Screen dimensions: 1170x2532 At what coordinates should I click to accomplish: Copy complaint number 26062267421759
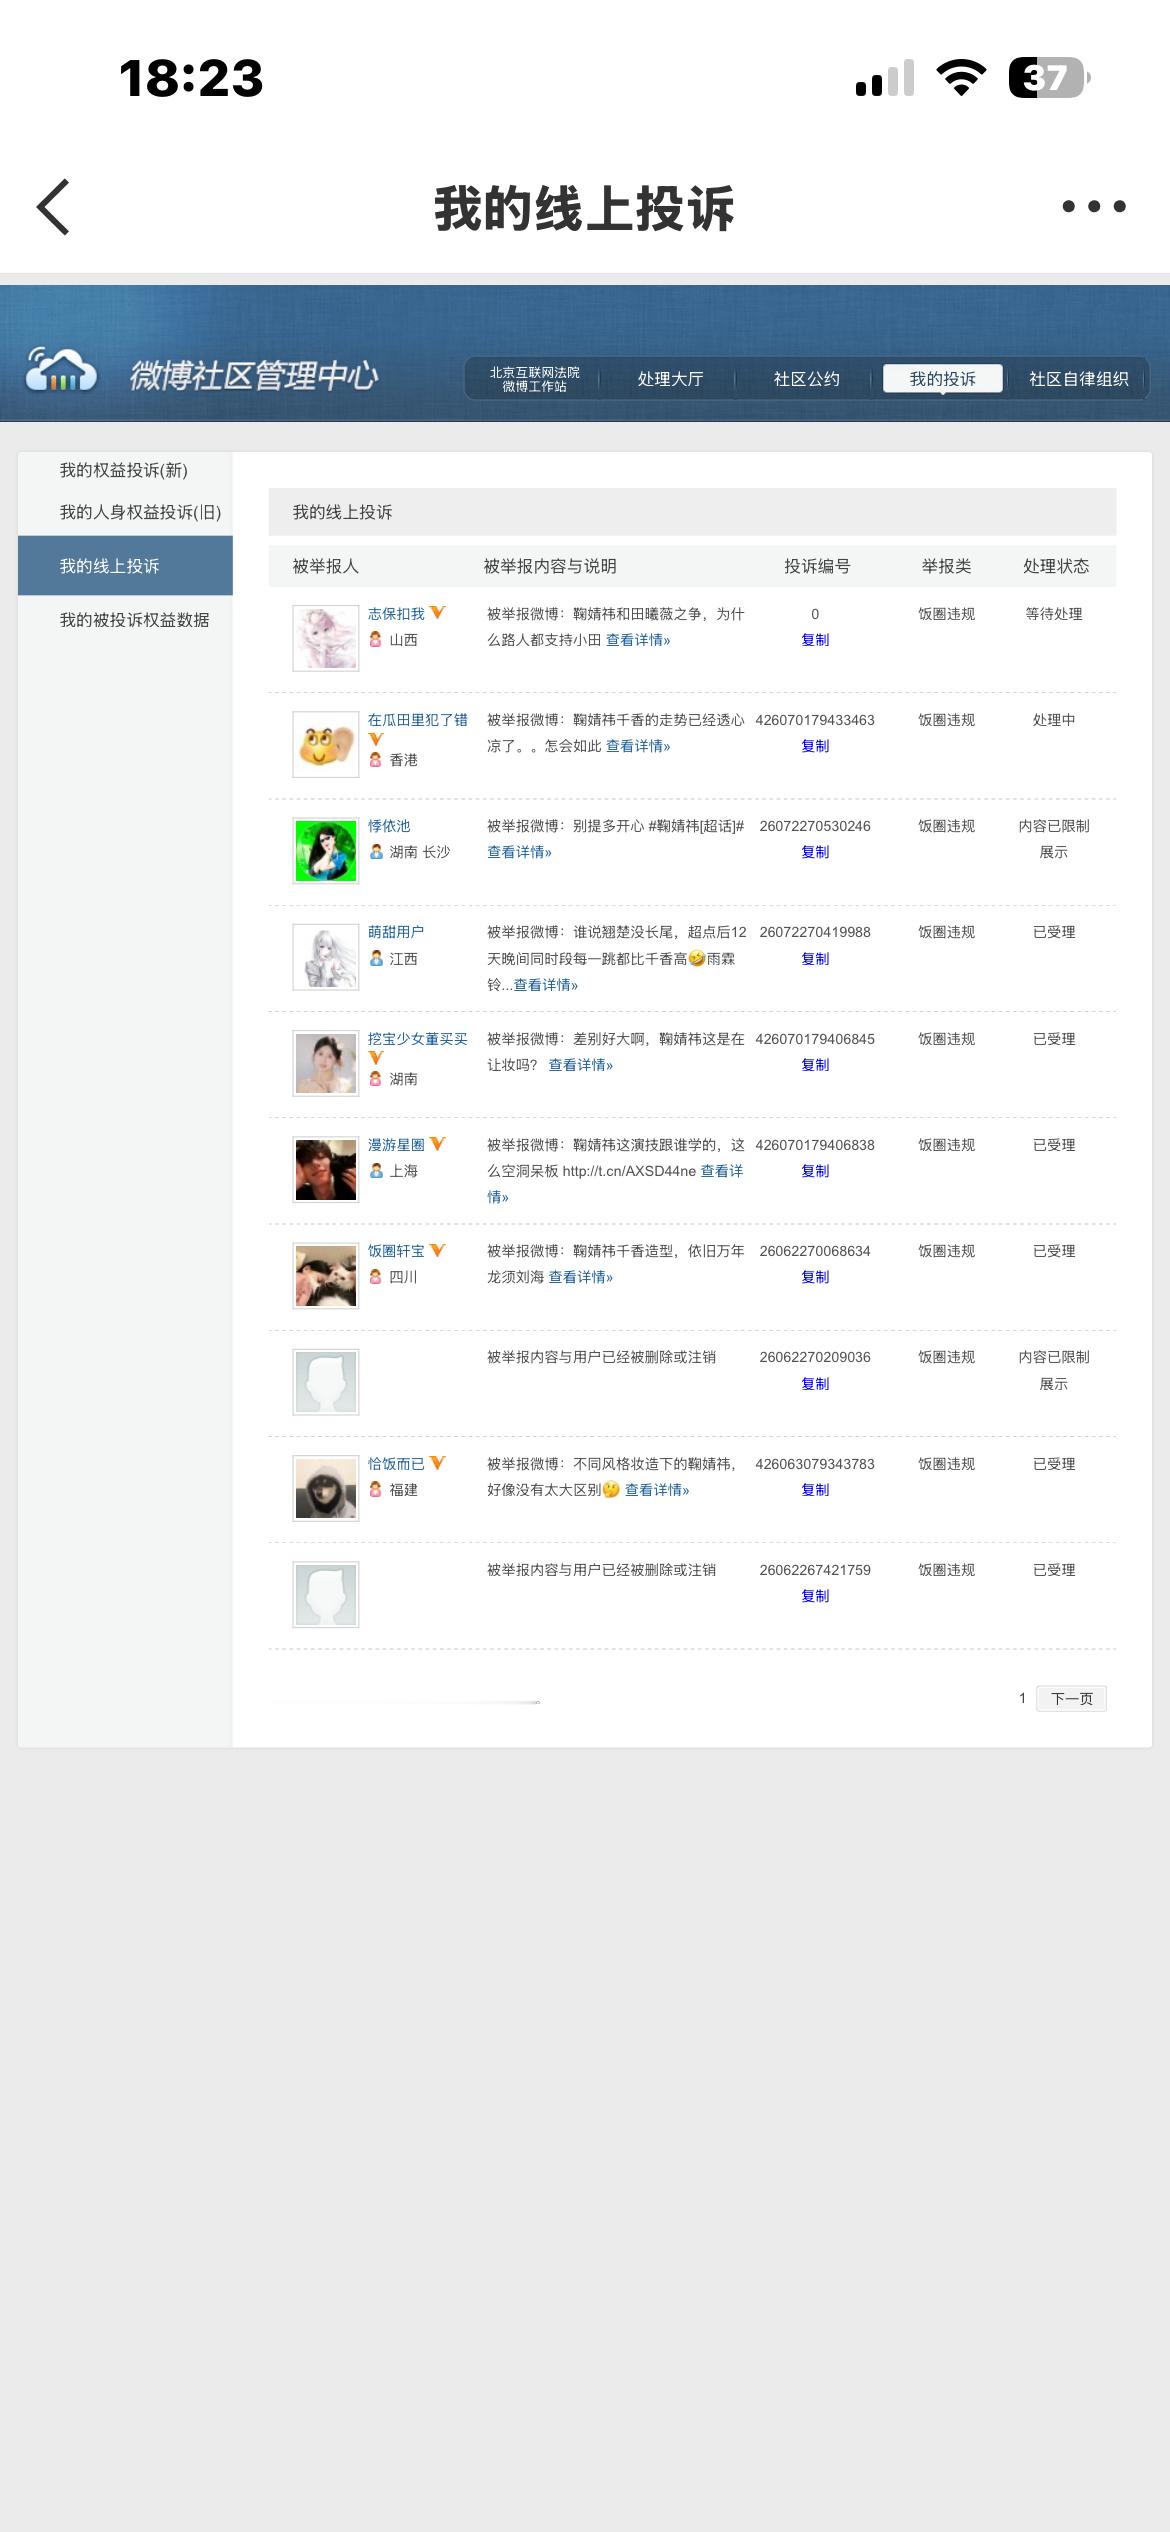click(815, 1596)
